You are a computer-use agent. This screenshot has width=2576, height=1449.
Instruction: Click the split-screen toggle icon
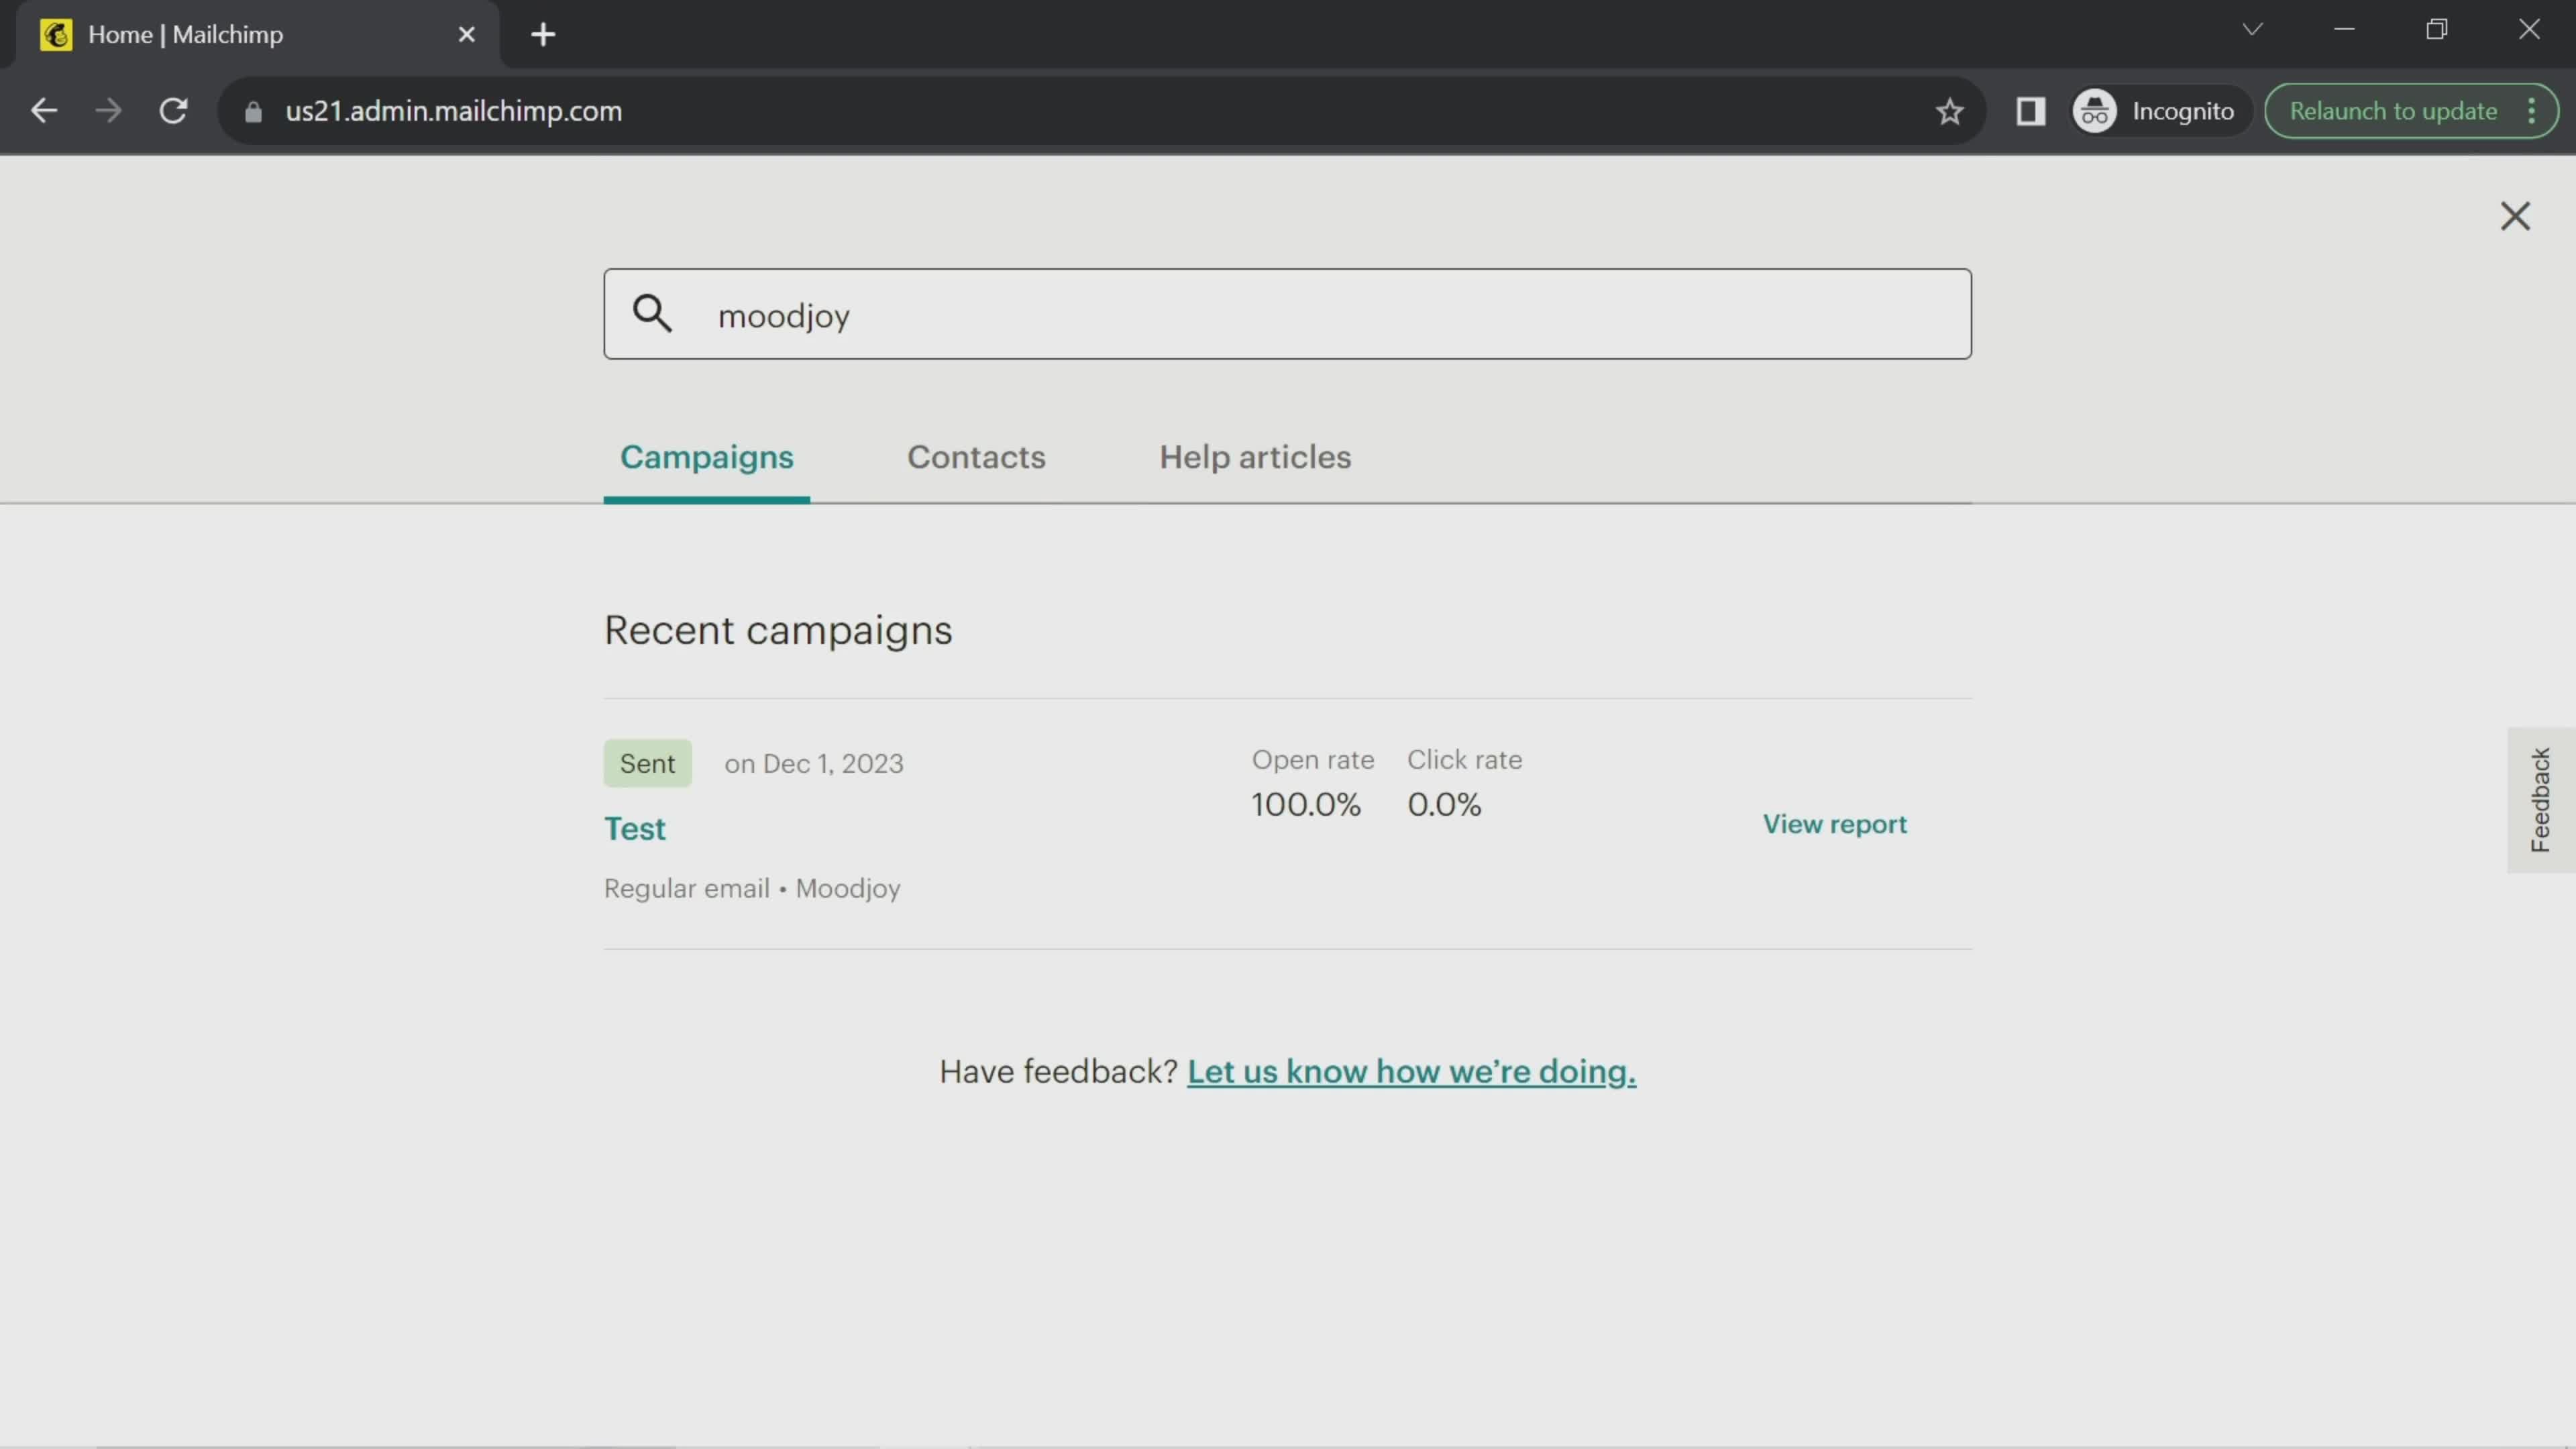pyautogui.click(x=2031, y=111)
